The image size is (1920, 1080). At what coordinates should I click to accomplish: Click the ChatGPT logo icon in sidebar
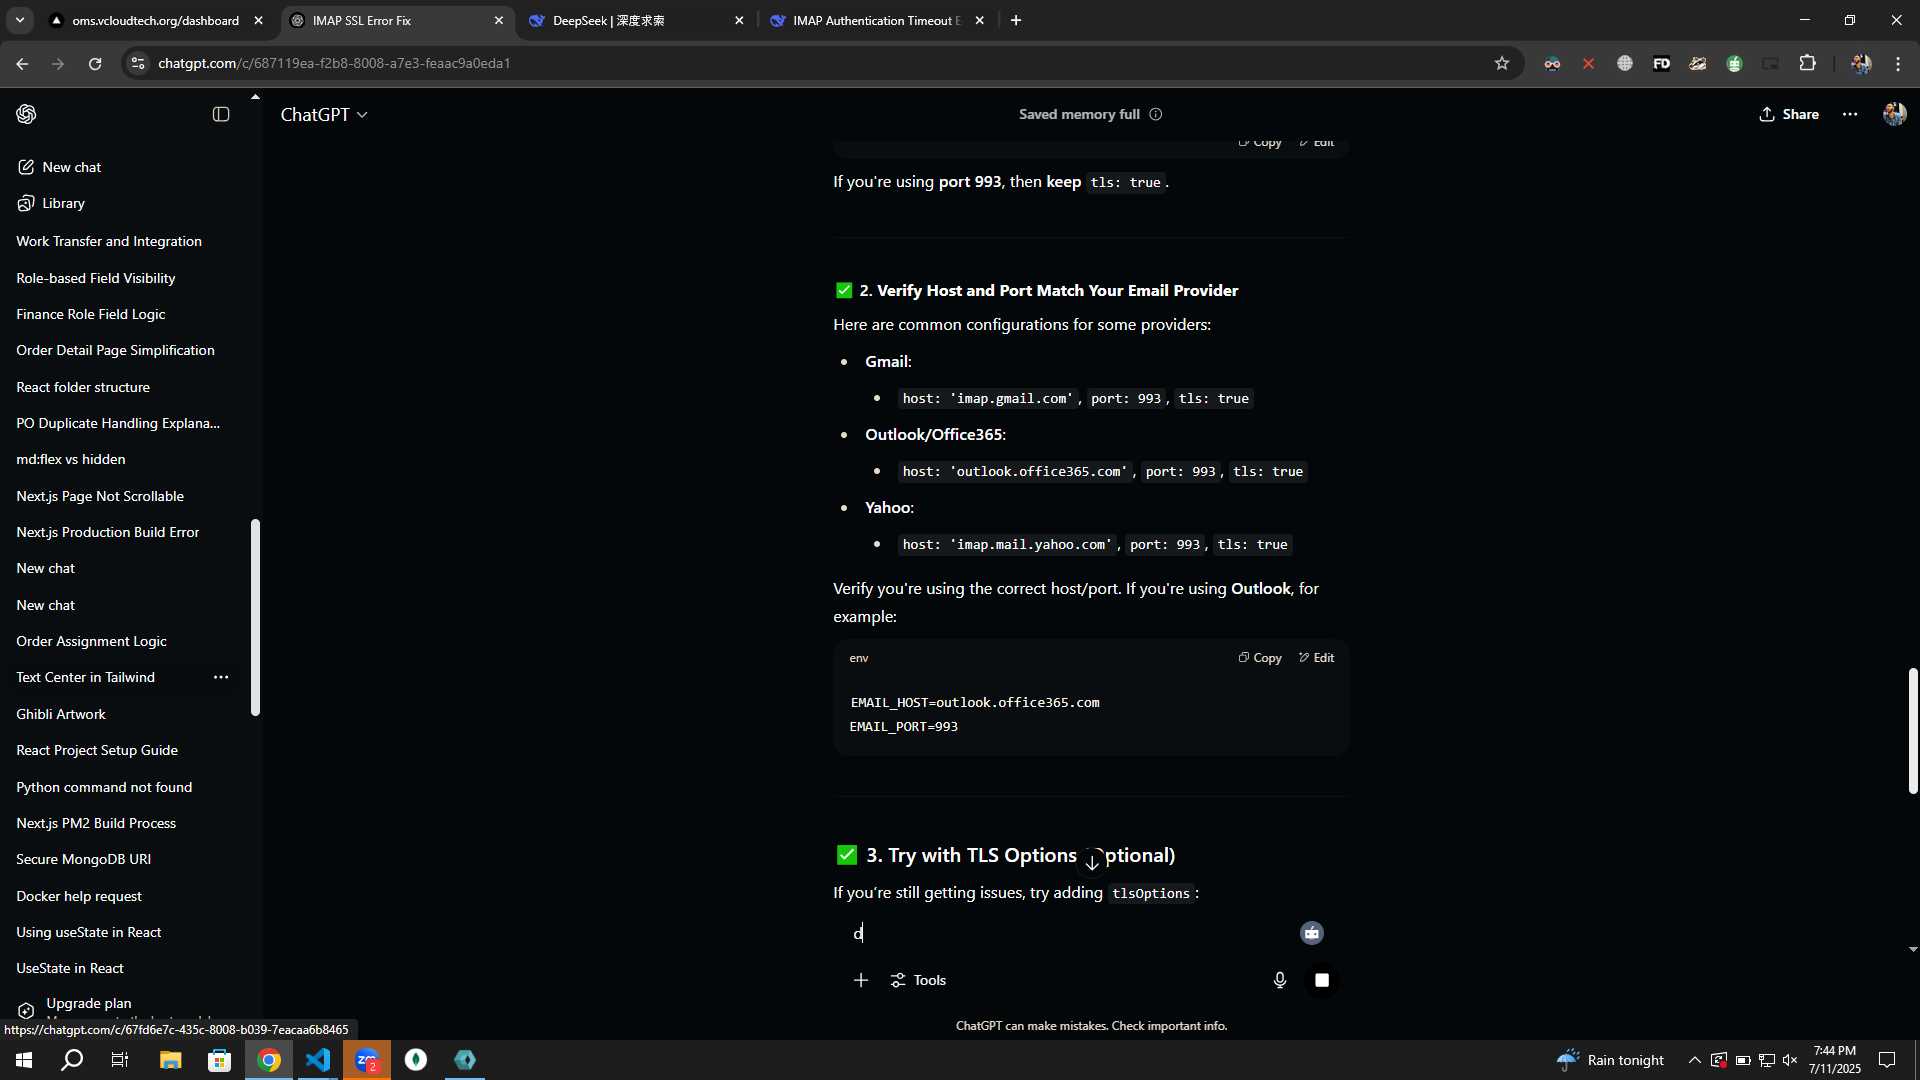26,114
